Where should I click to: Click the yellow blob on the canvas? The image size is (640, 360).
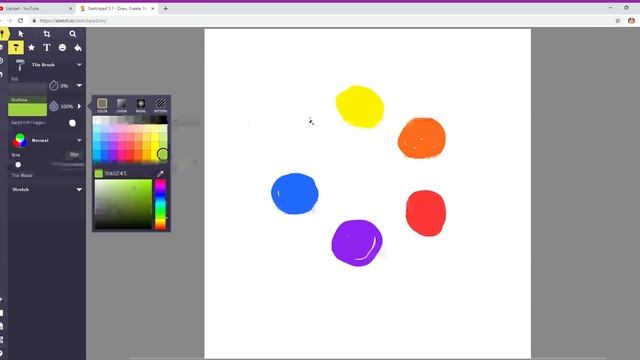click(360, 107)
